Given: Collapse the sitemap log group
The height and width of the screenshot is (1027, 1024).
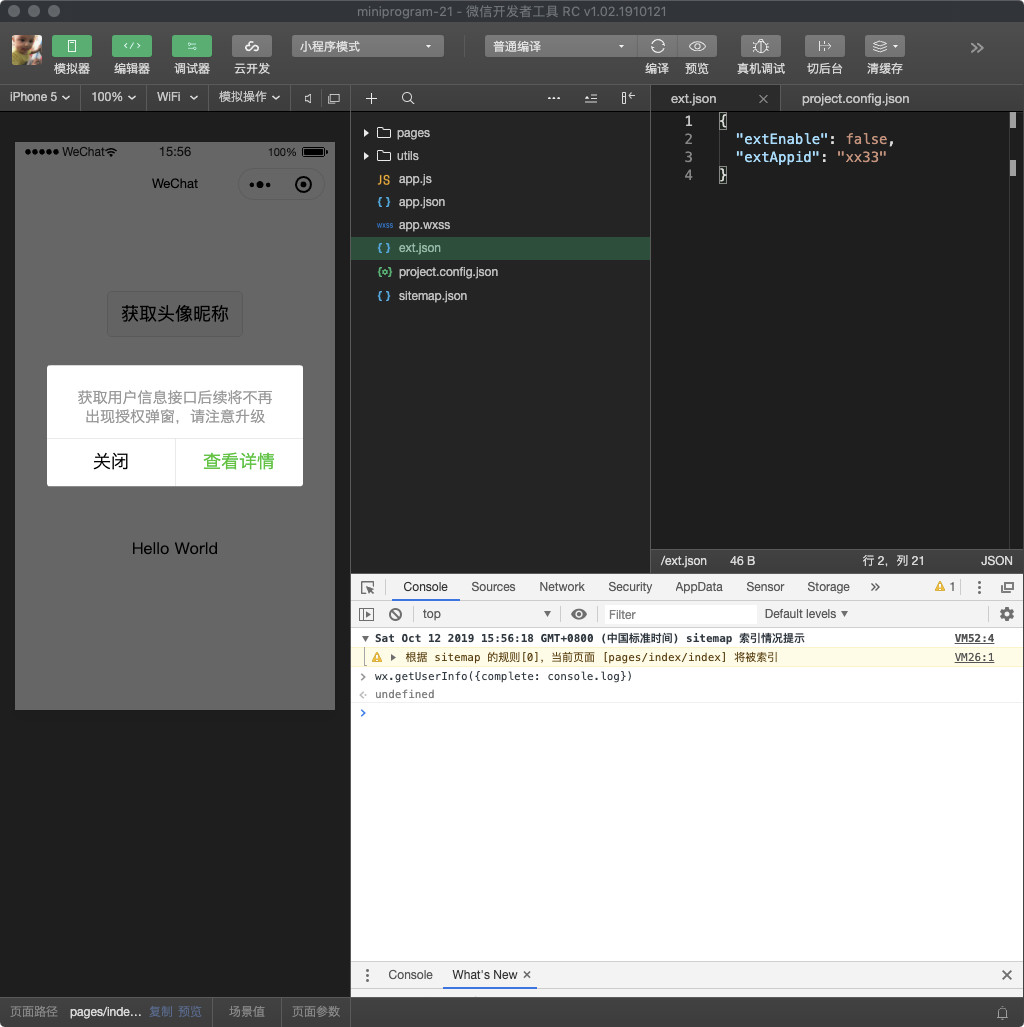Looking at the screenshot, I should tap(365, 639).
